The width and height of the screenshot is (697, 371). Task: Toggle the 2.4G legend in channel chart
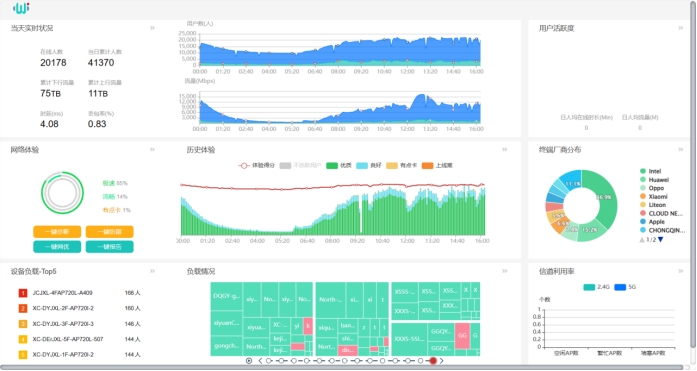pos(597,287)
